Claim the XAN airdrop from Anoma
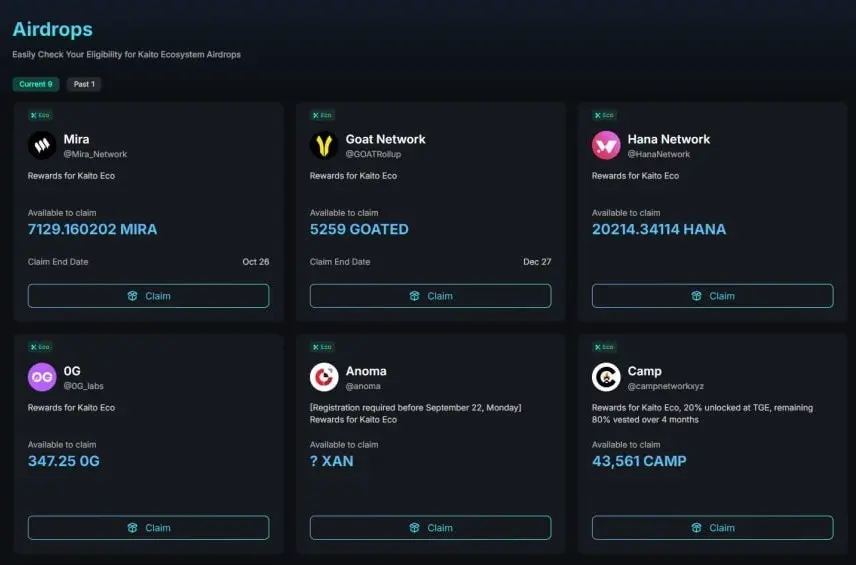This screenshot has height=565, width=856. (x=430, y=528)
